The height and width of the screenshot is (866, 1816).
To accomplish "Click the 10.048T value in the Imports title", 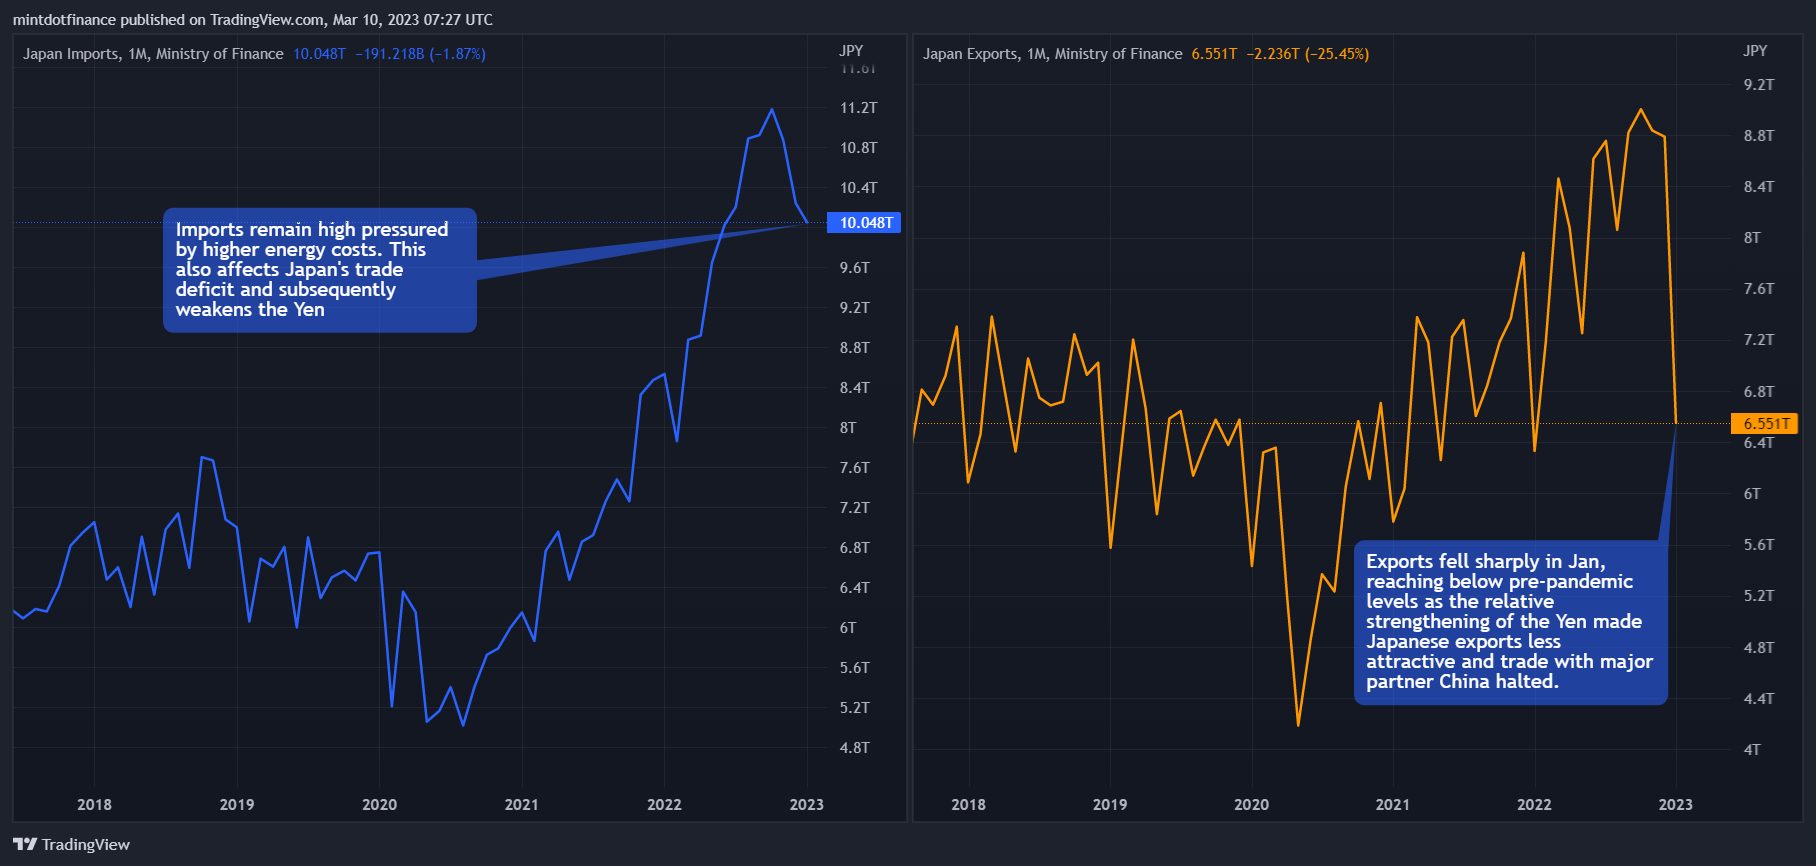I will click(x=319, y=54).
